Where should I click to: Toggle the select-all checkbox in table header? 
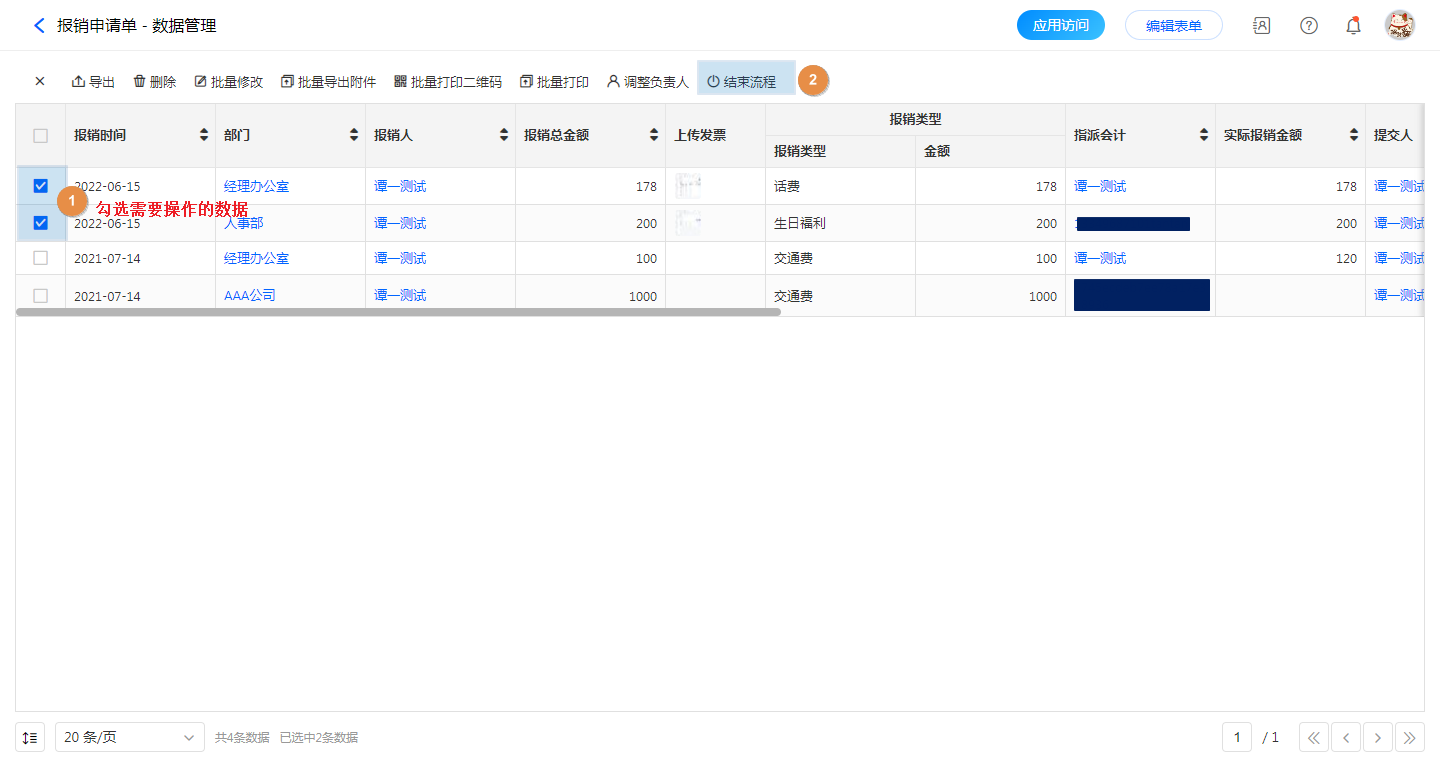click(x=41, y=136)
